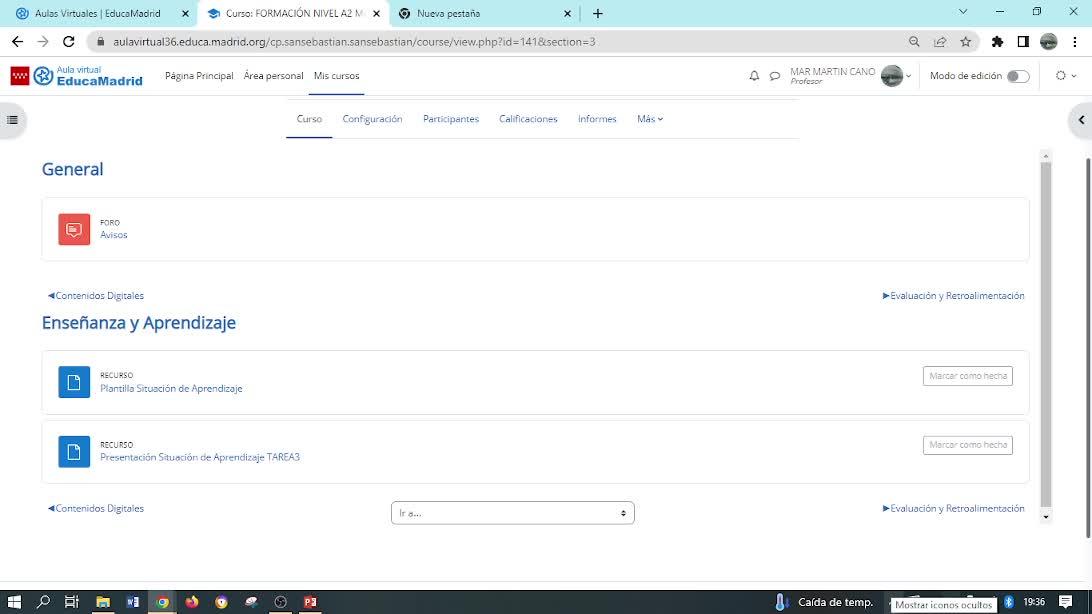1092x614 pixels.
Task: Switch to the Nueva pestaña browser tab
Action: tap(448, 13)
